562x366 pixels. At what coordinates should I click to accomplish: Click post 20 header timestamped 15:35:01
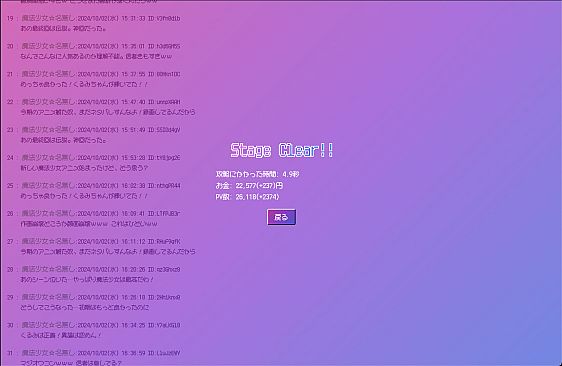tap(94, 46)
